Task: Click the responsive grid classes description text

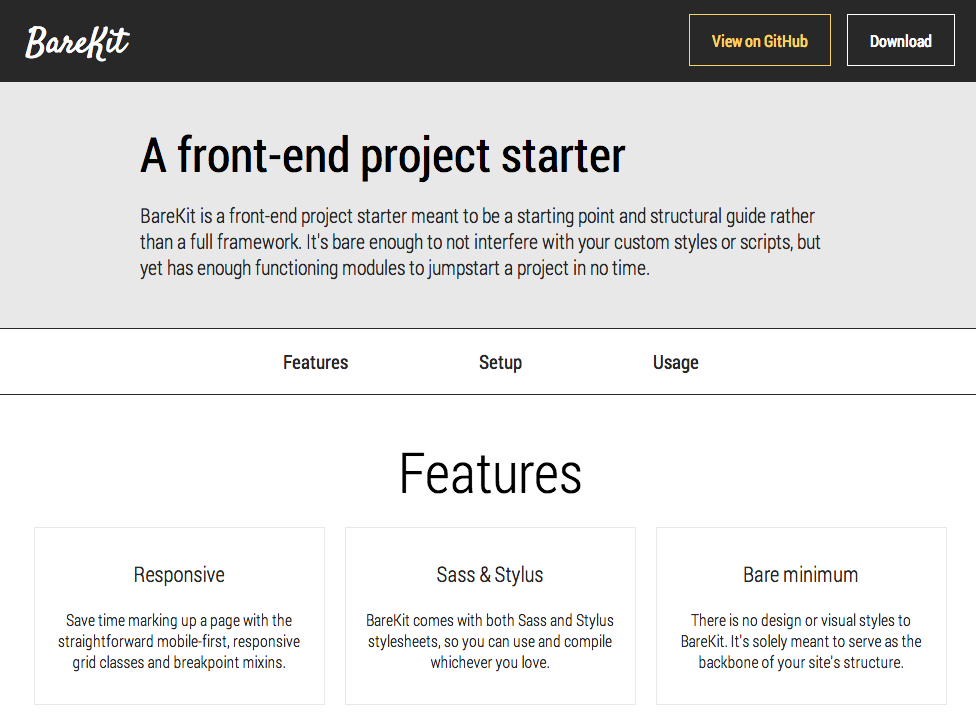Action: [179, 641]
